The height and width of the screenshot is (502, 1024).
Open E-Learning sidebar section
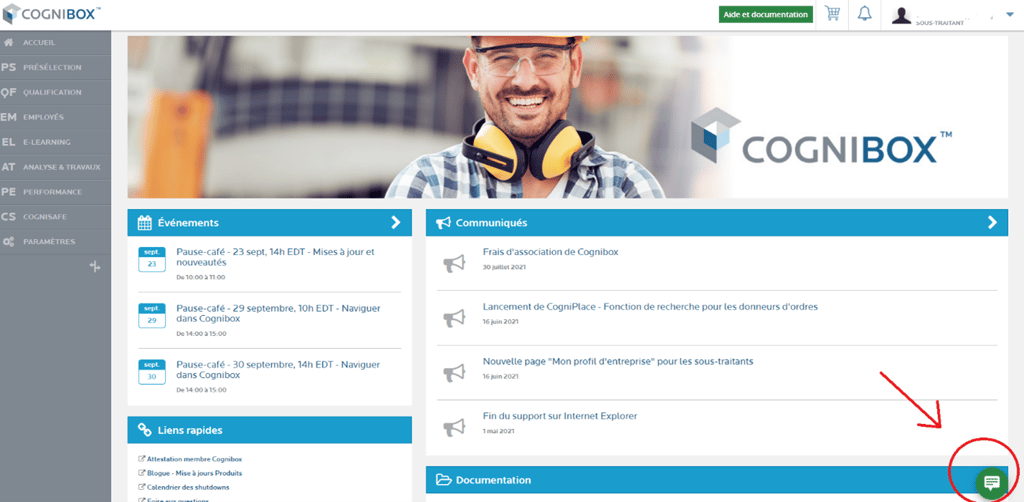point(56,142)
